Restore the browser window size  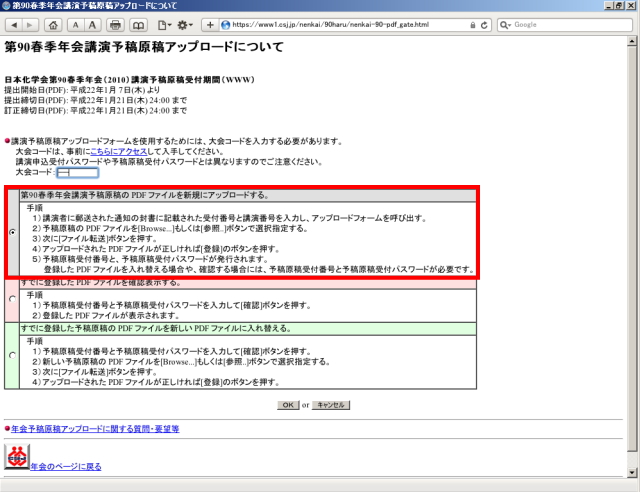[x=619, y=5]
